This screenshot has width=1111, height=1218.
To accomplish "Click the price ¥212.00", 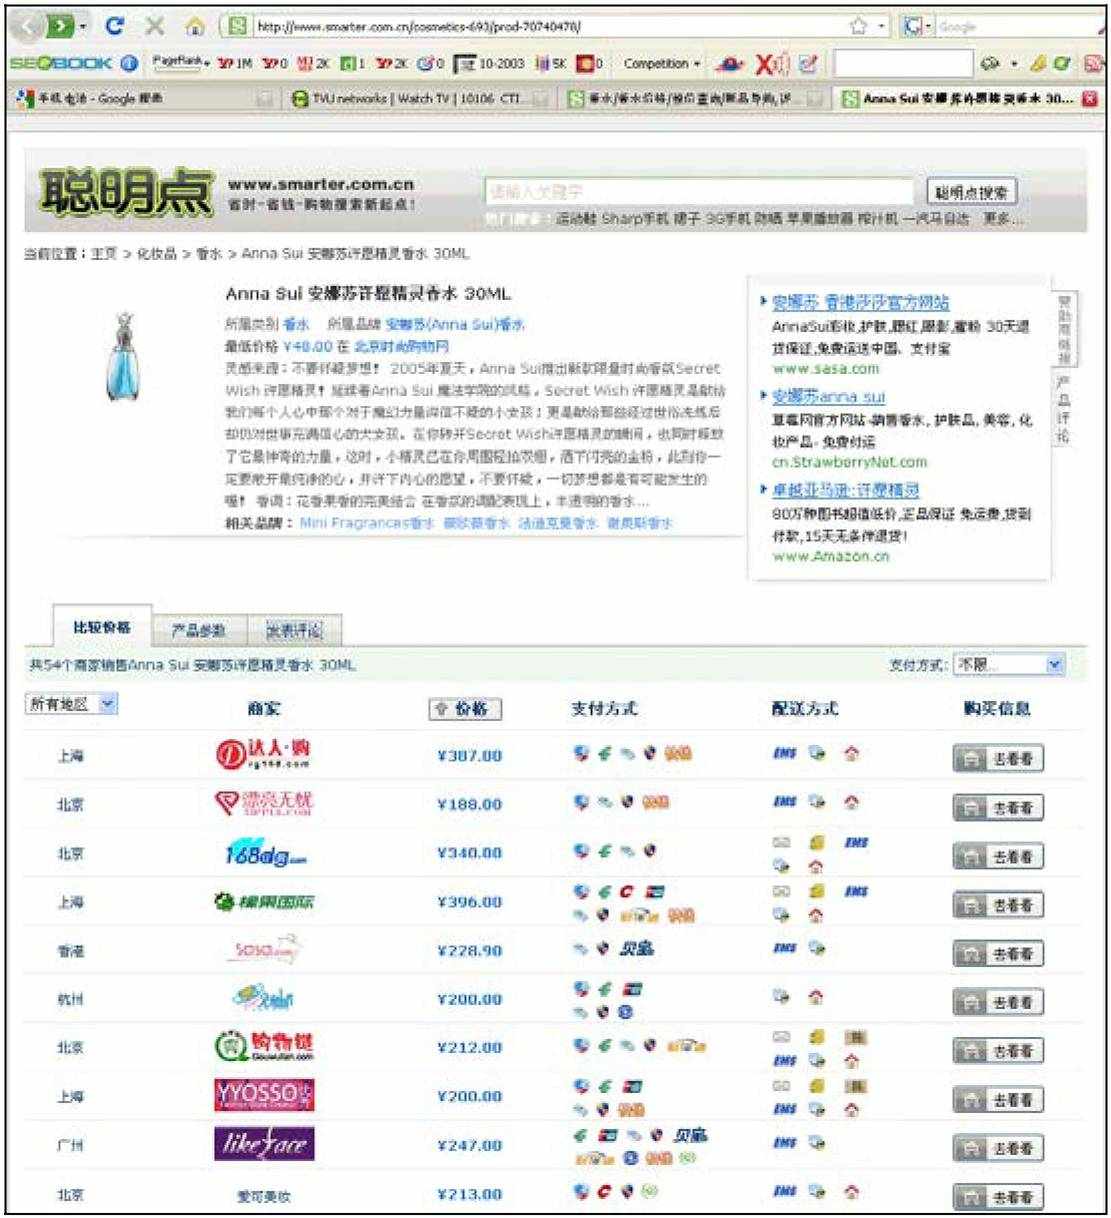I will (x=469, y=1048).
